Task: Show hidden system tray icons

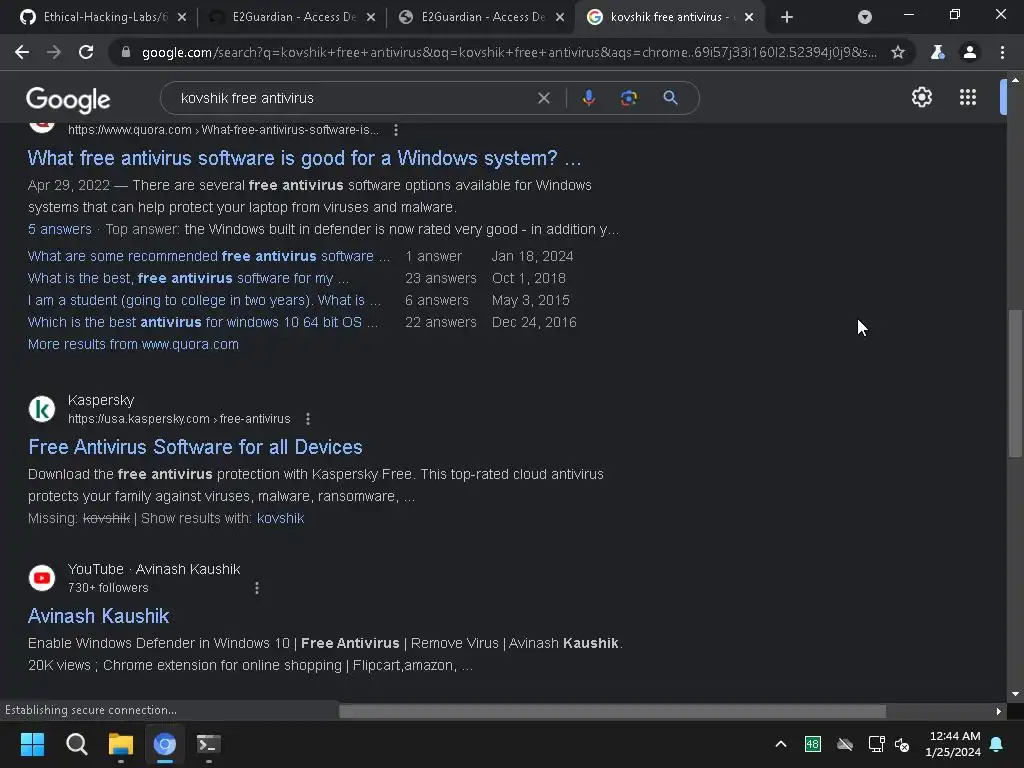Action: [x=780, y=744]
